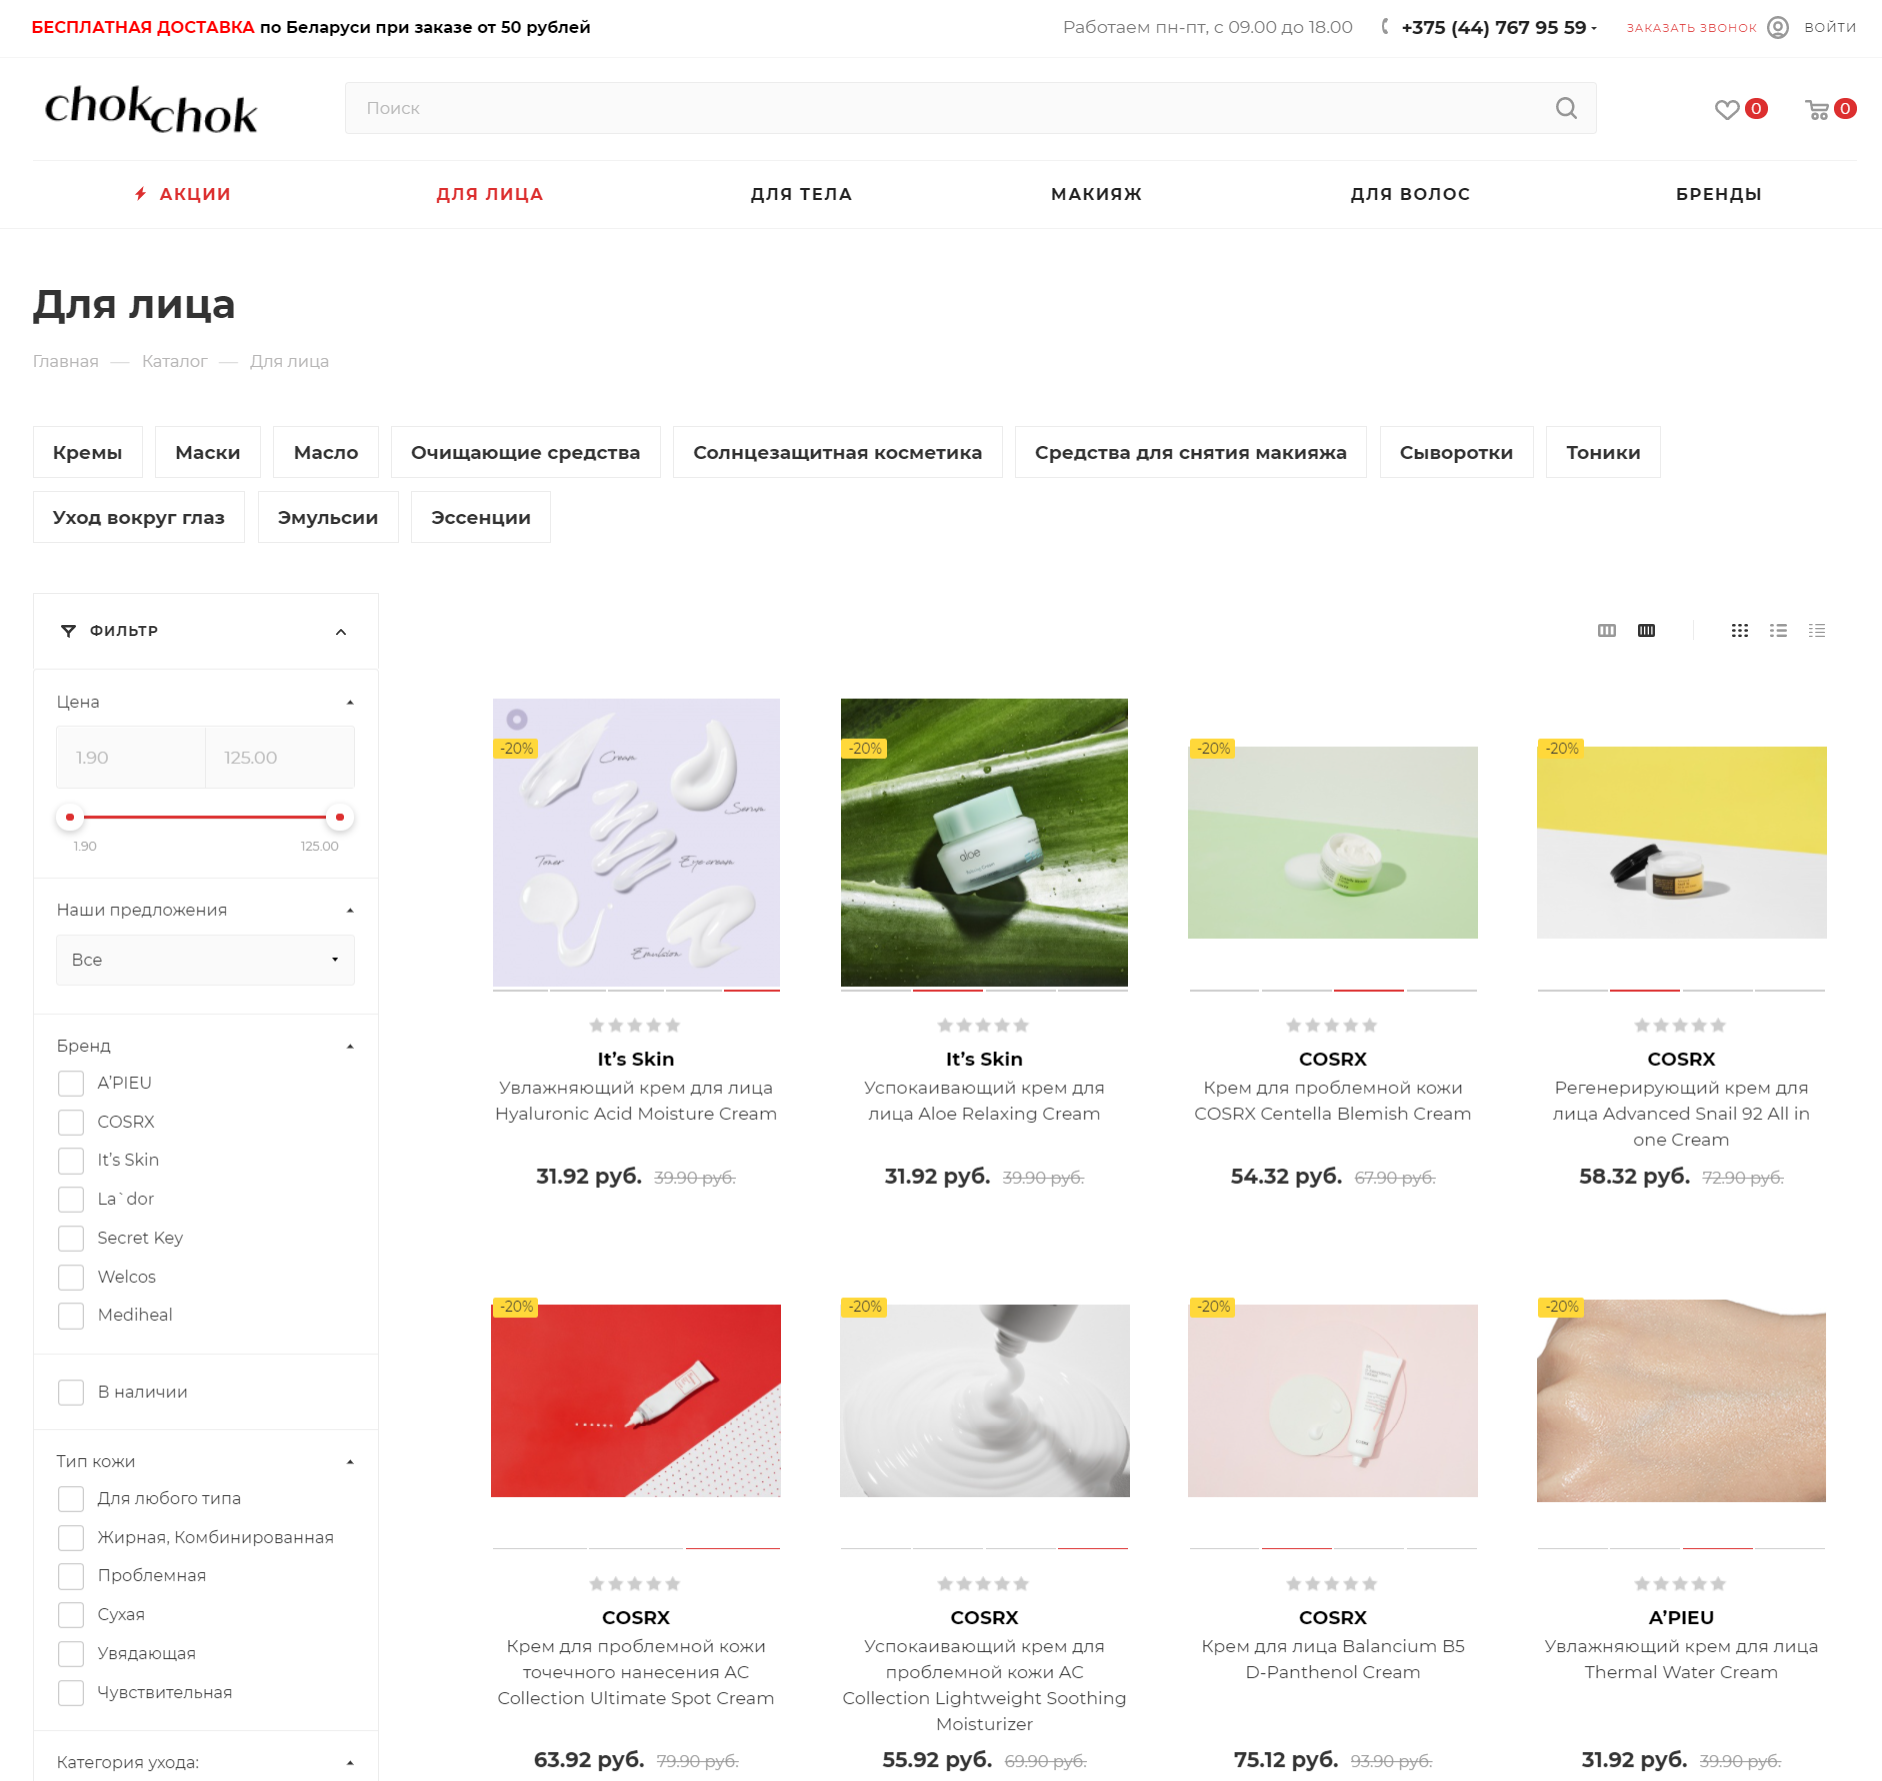Open the shopping cart icon

point(1817,109)
